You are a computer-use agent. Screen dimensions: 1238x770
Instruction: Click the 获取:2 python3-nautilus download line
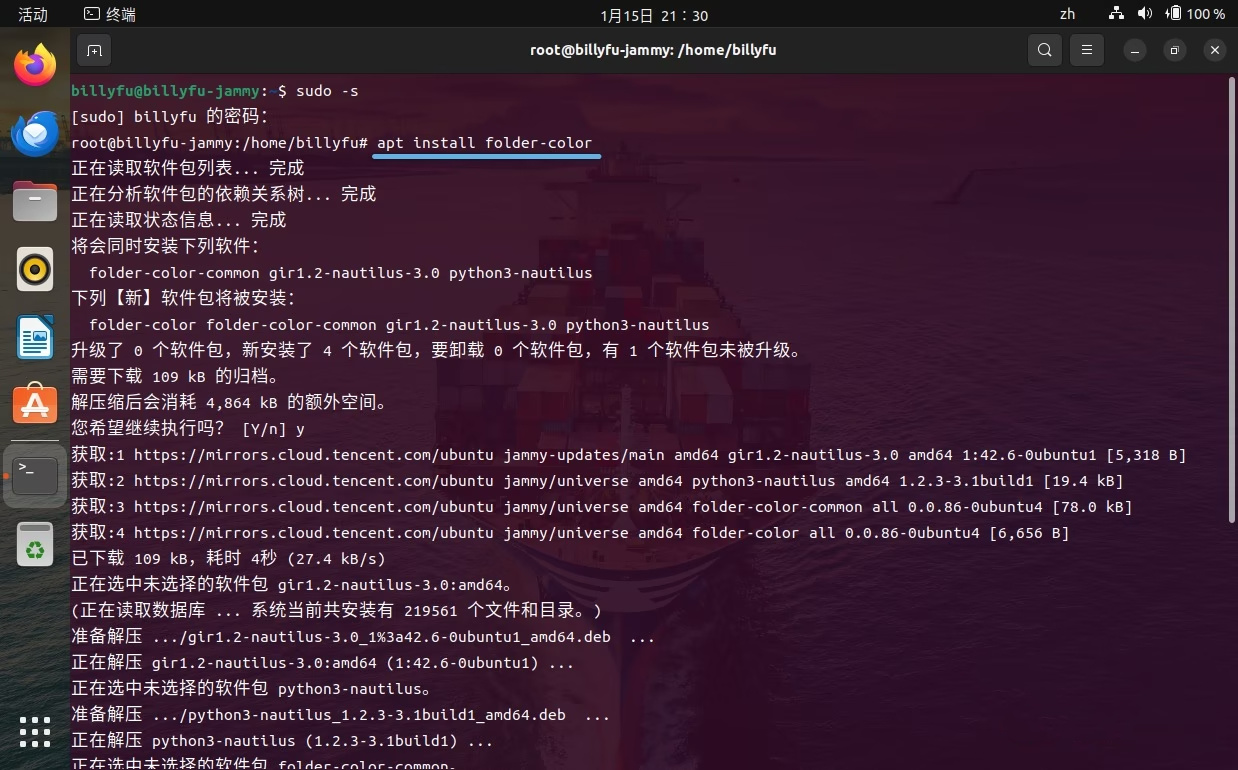(x=597, y=480)
